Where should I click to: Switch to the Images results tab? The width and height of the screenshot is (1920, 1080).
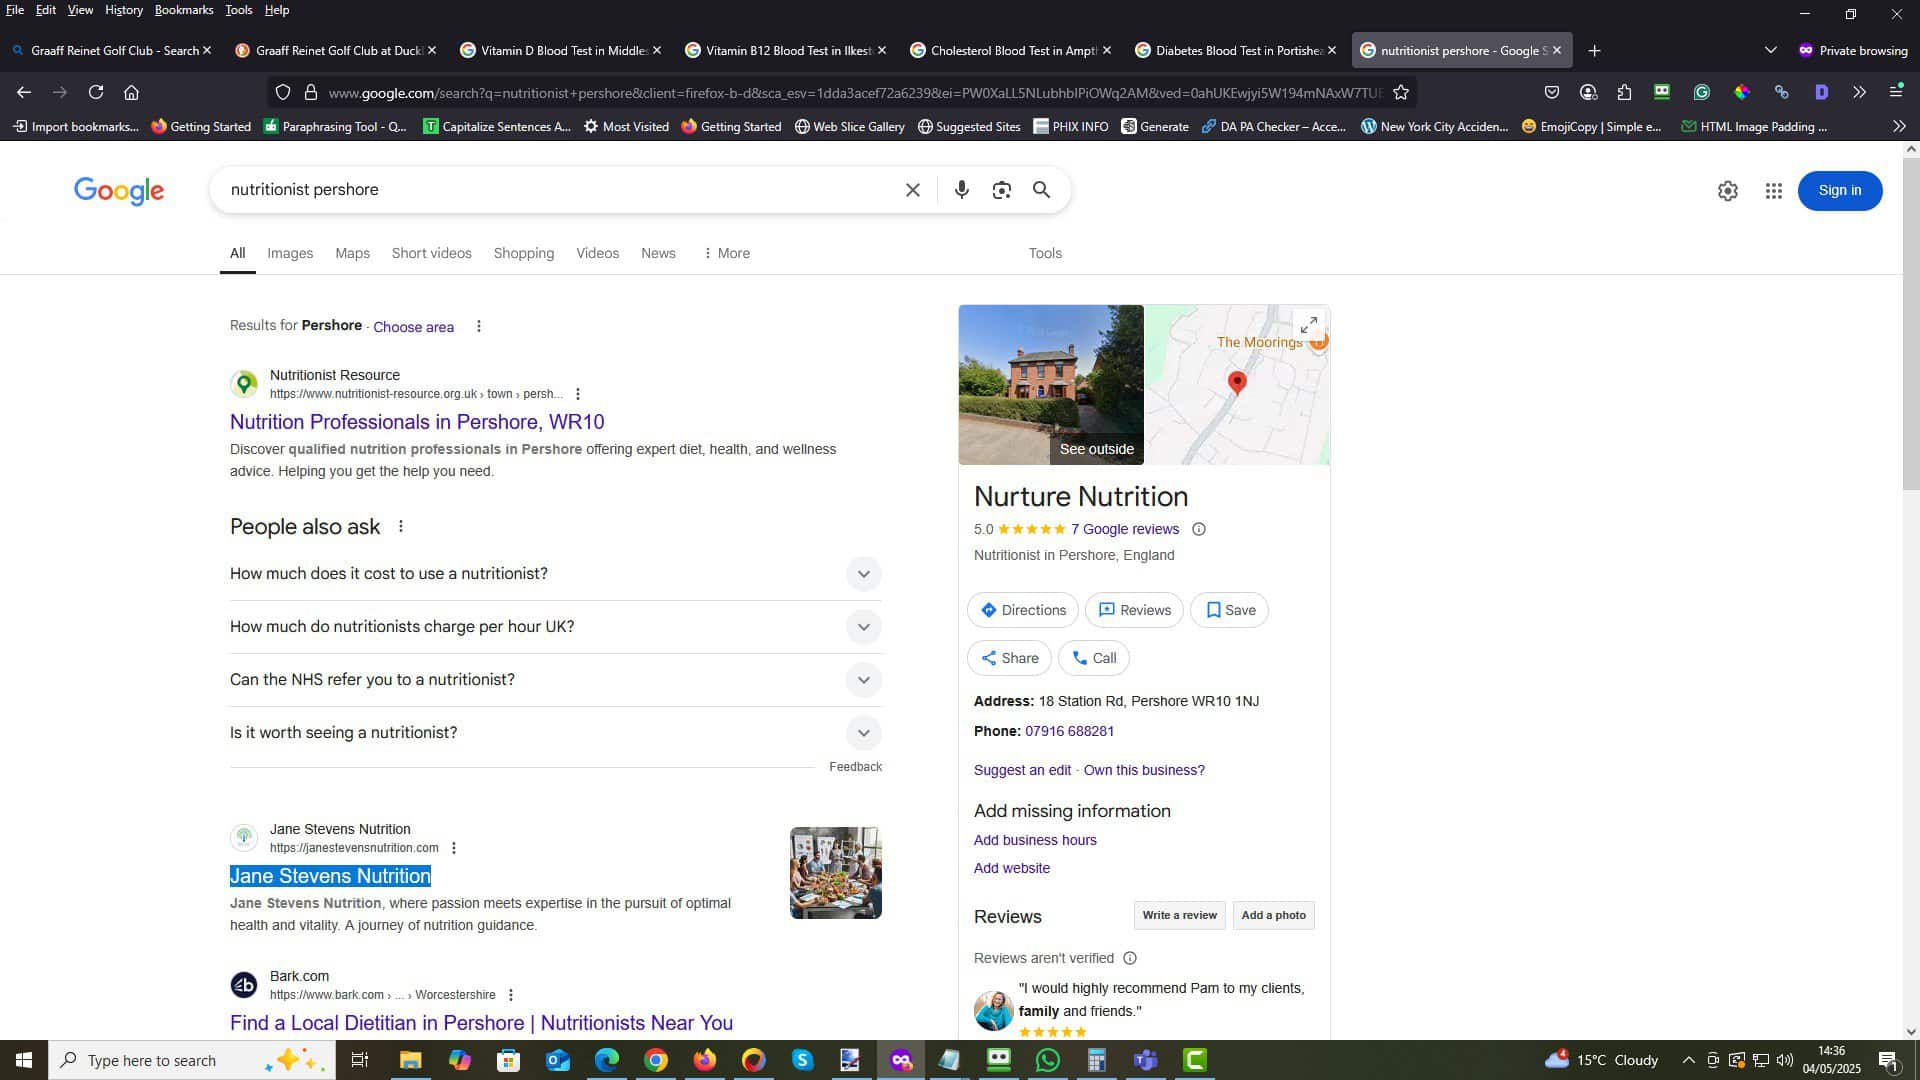click(x=290, y=253)
